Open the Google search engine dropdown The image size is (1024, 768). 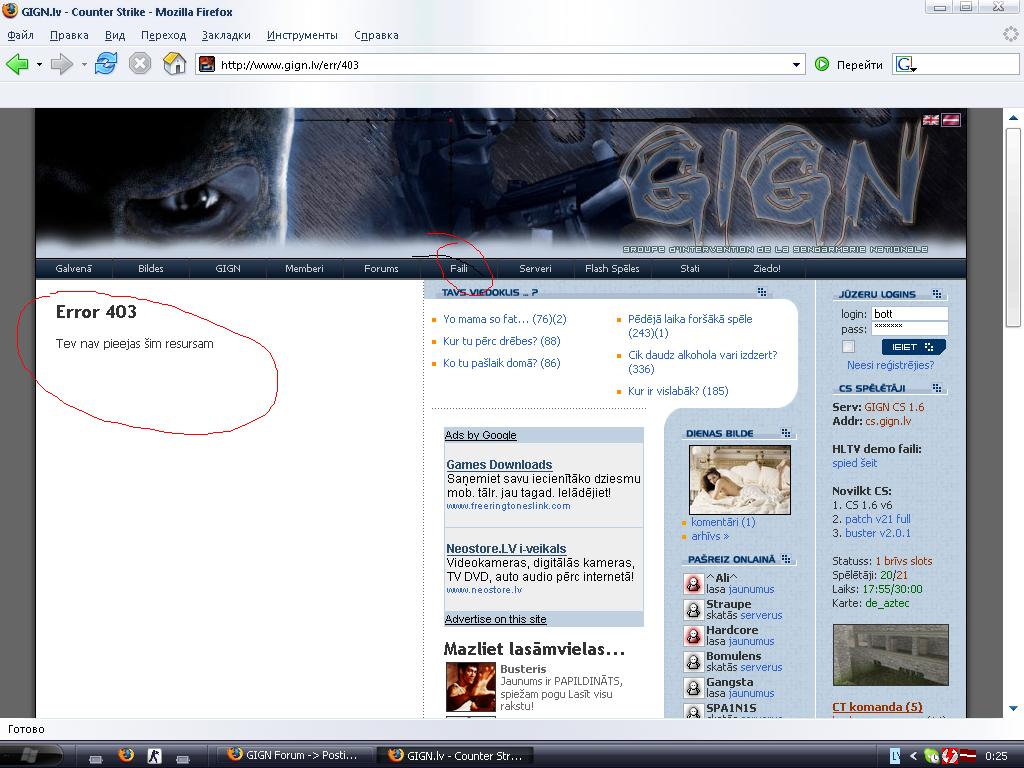coord(906,64)
